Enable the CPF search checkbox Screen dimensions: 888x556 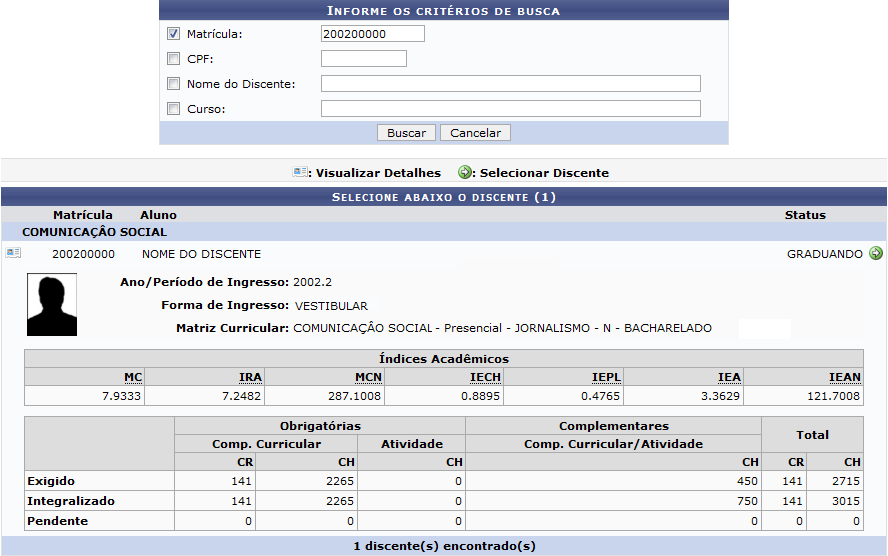pyautogui.click(x=173, y=59)
